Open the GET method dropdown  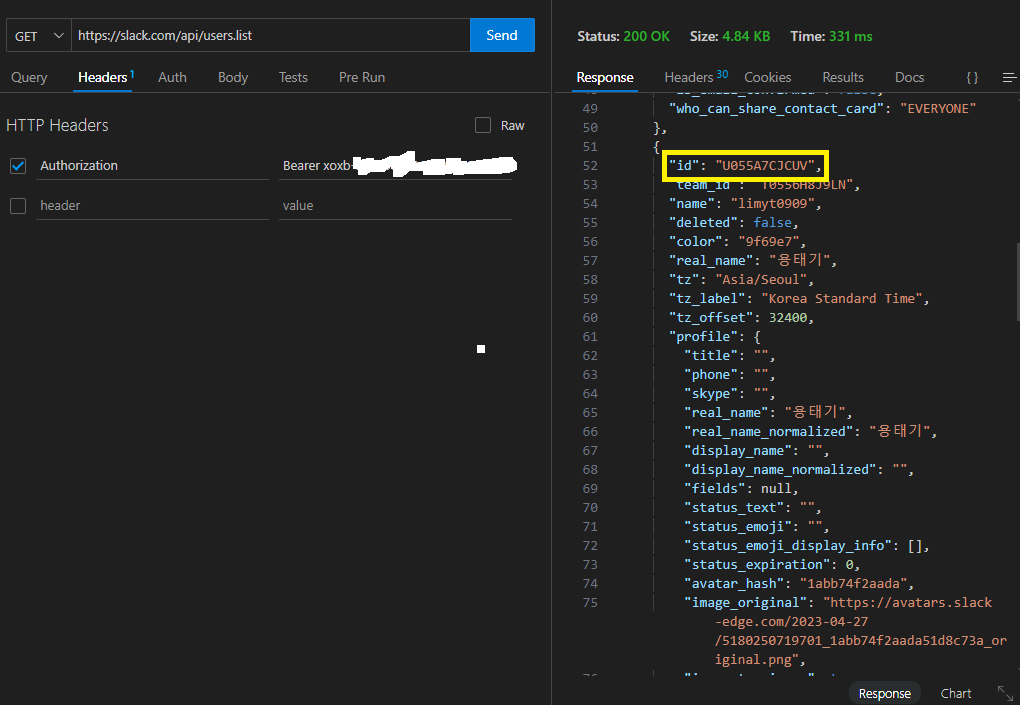point(38,36)
